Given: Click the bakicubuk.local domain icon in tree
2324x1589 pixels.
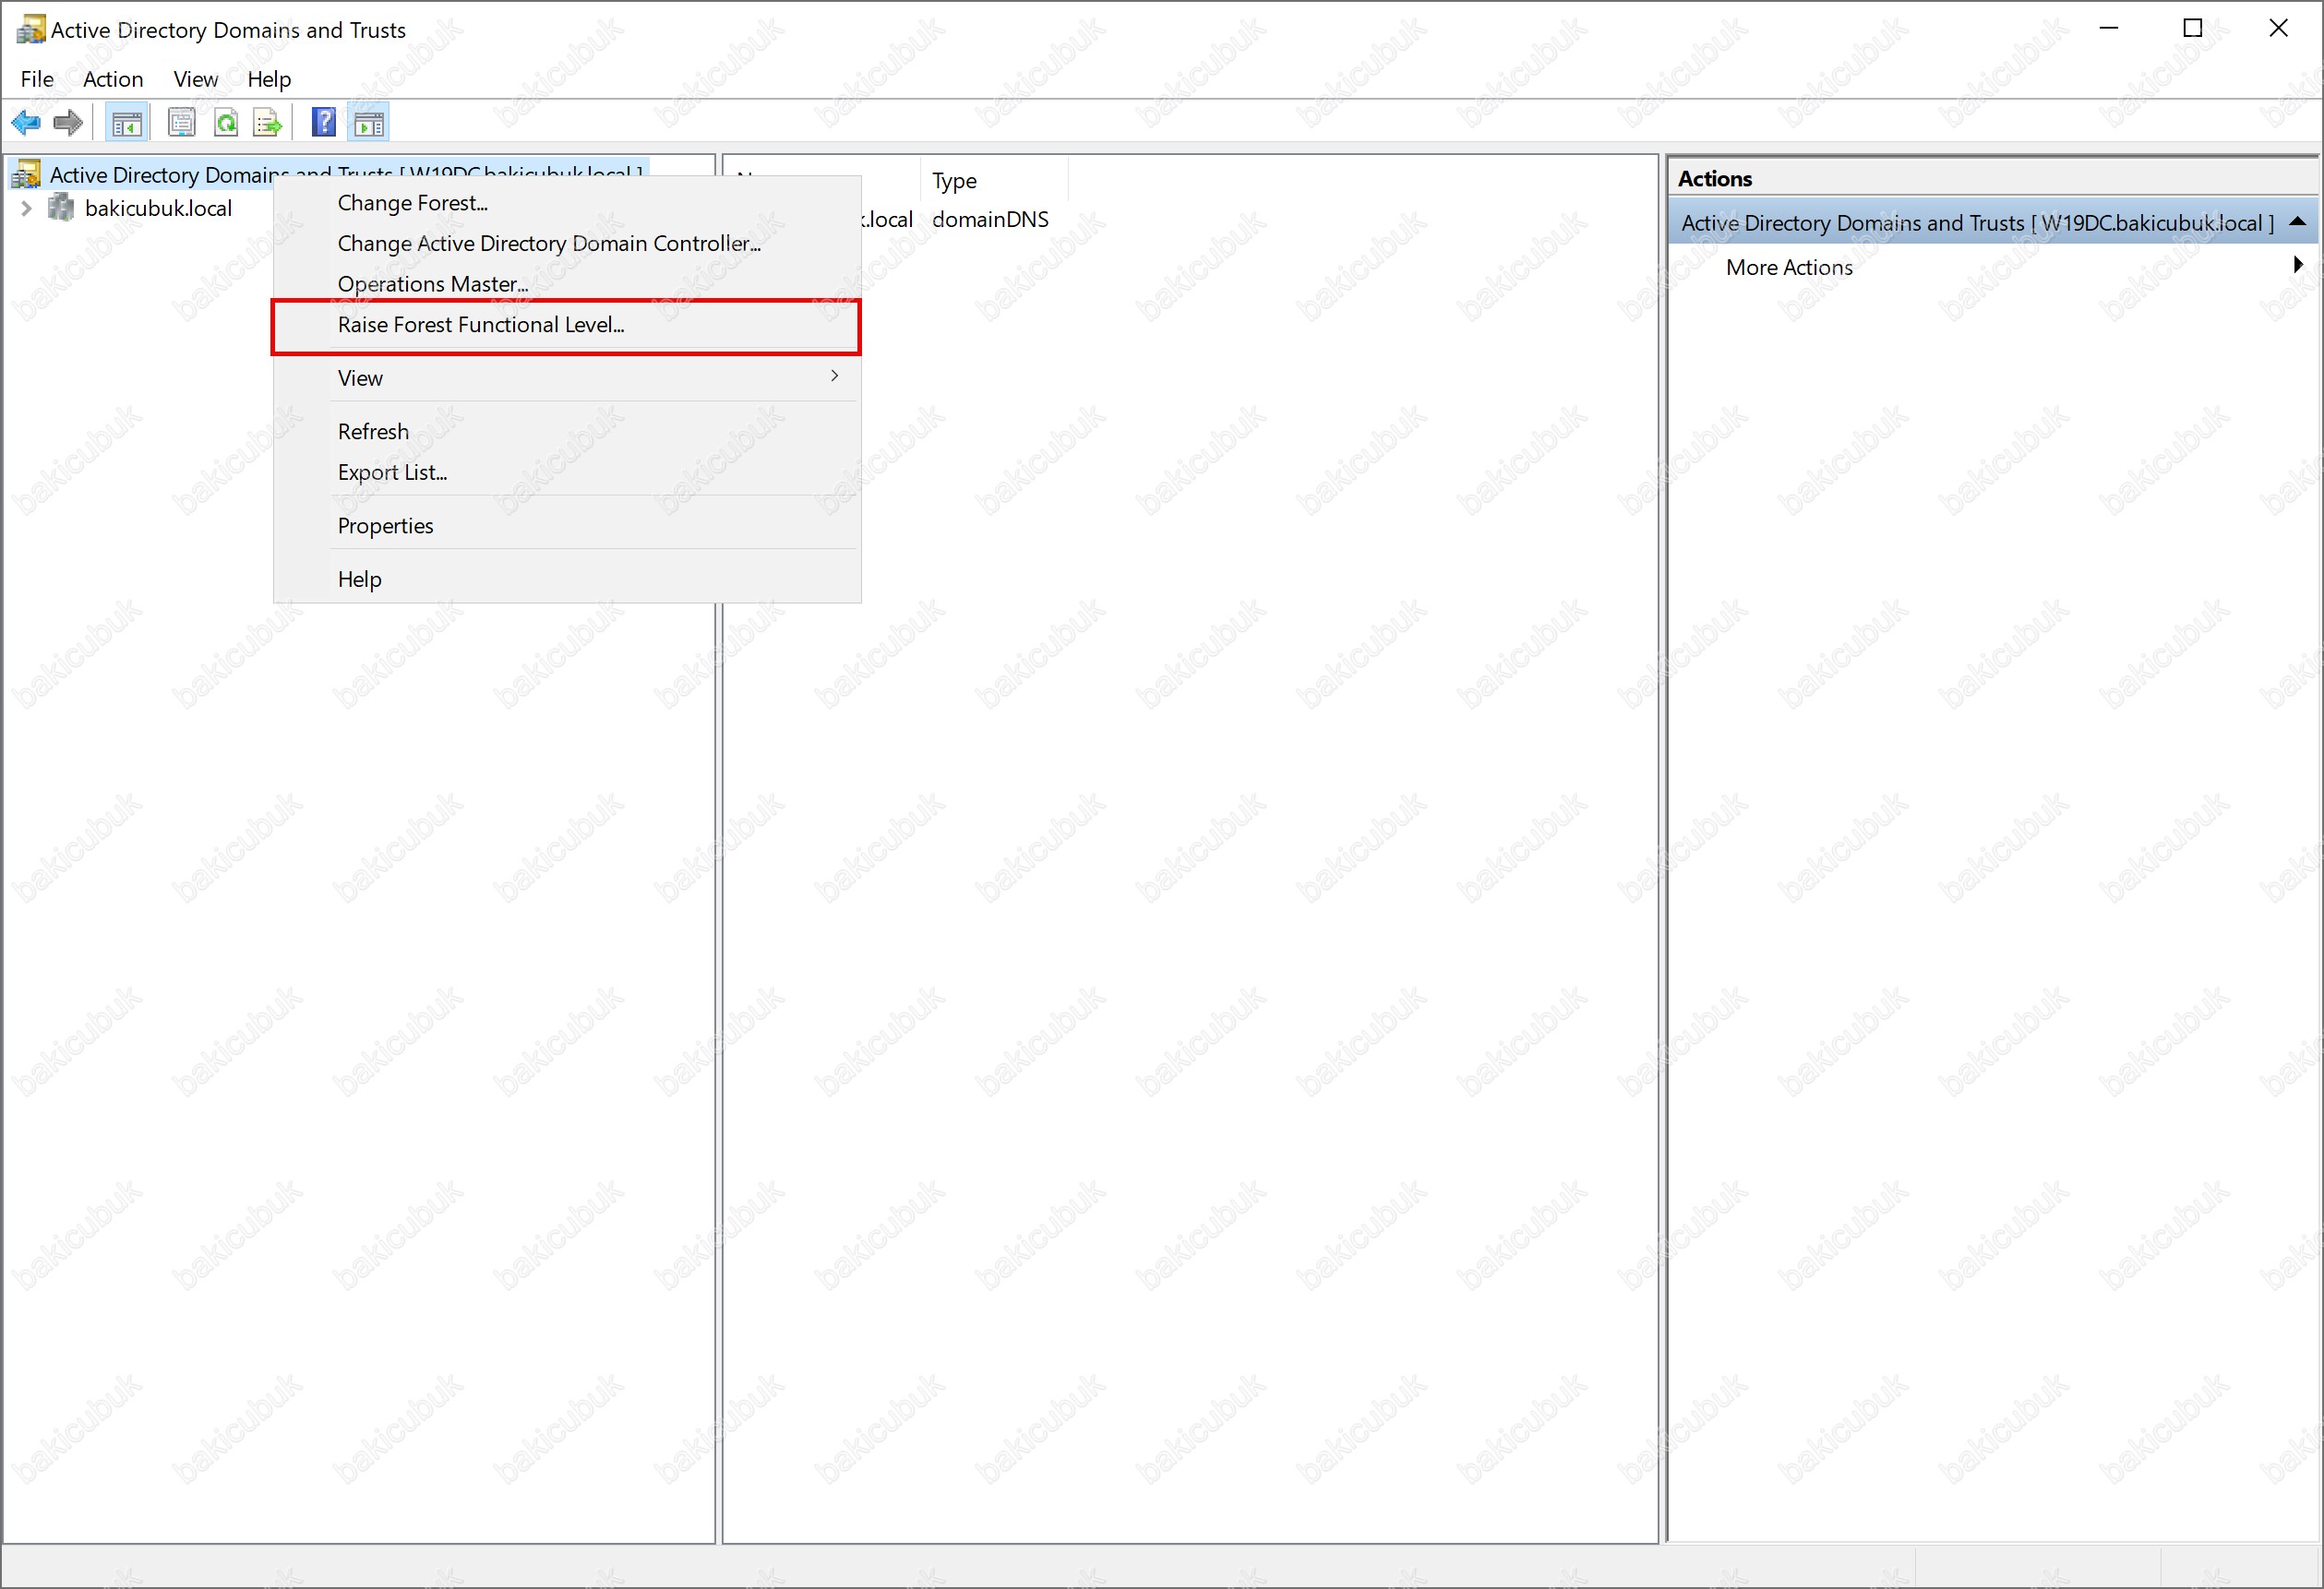Looking at the screenshot, I should coord(61,208).
